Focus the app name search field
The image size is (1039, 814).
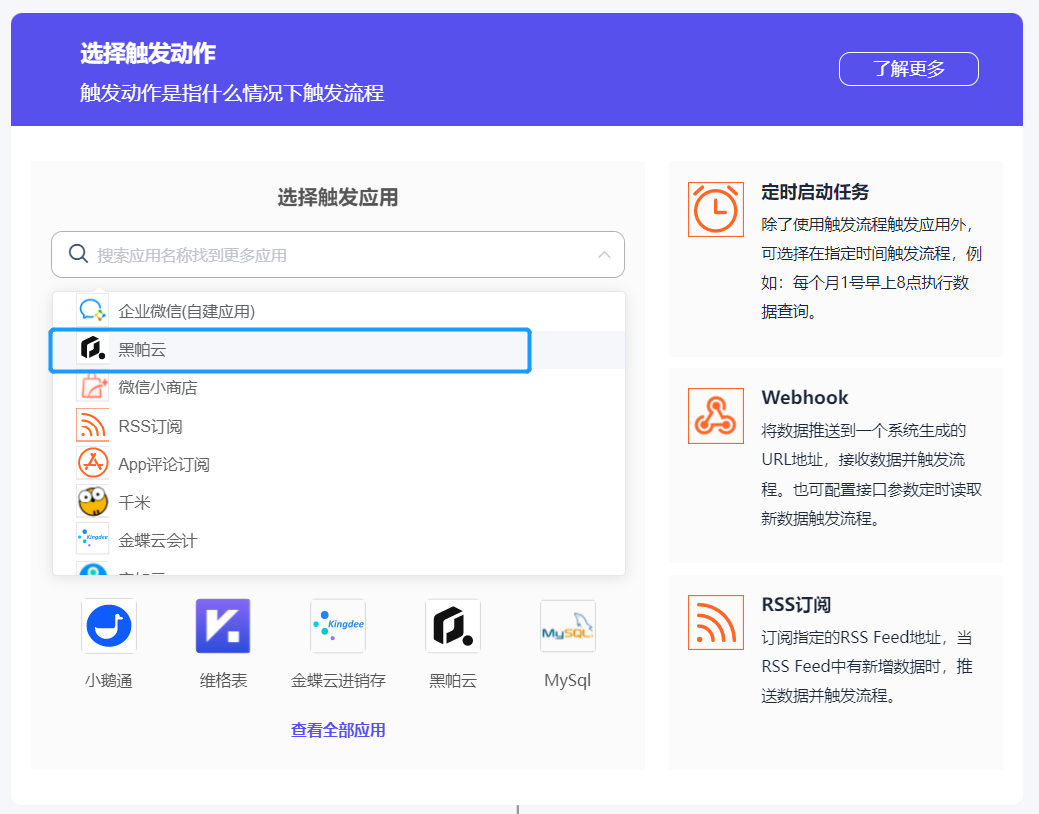coord(338,255)
